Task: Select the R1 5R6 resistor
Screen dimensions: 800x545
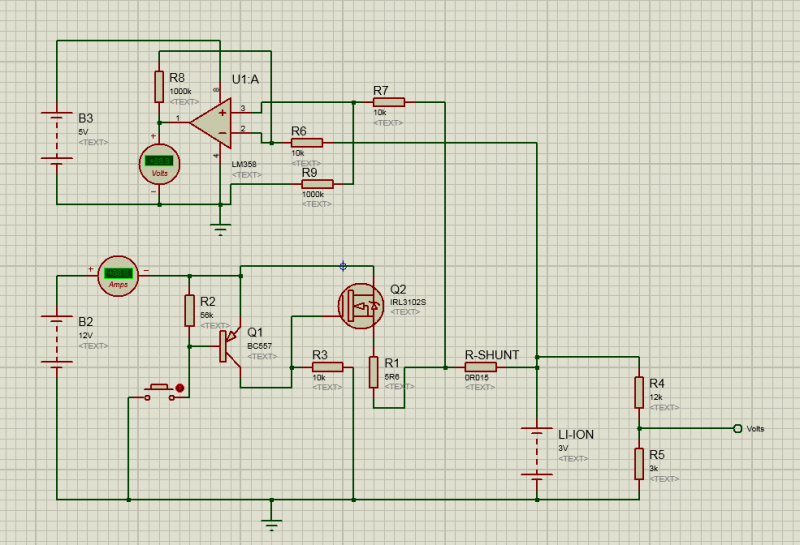Action: pos(372,372)
